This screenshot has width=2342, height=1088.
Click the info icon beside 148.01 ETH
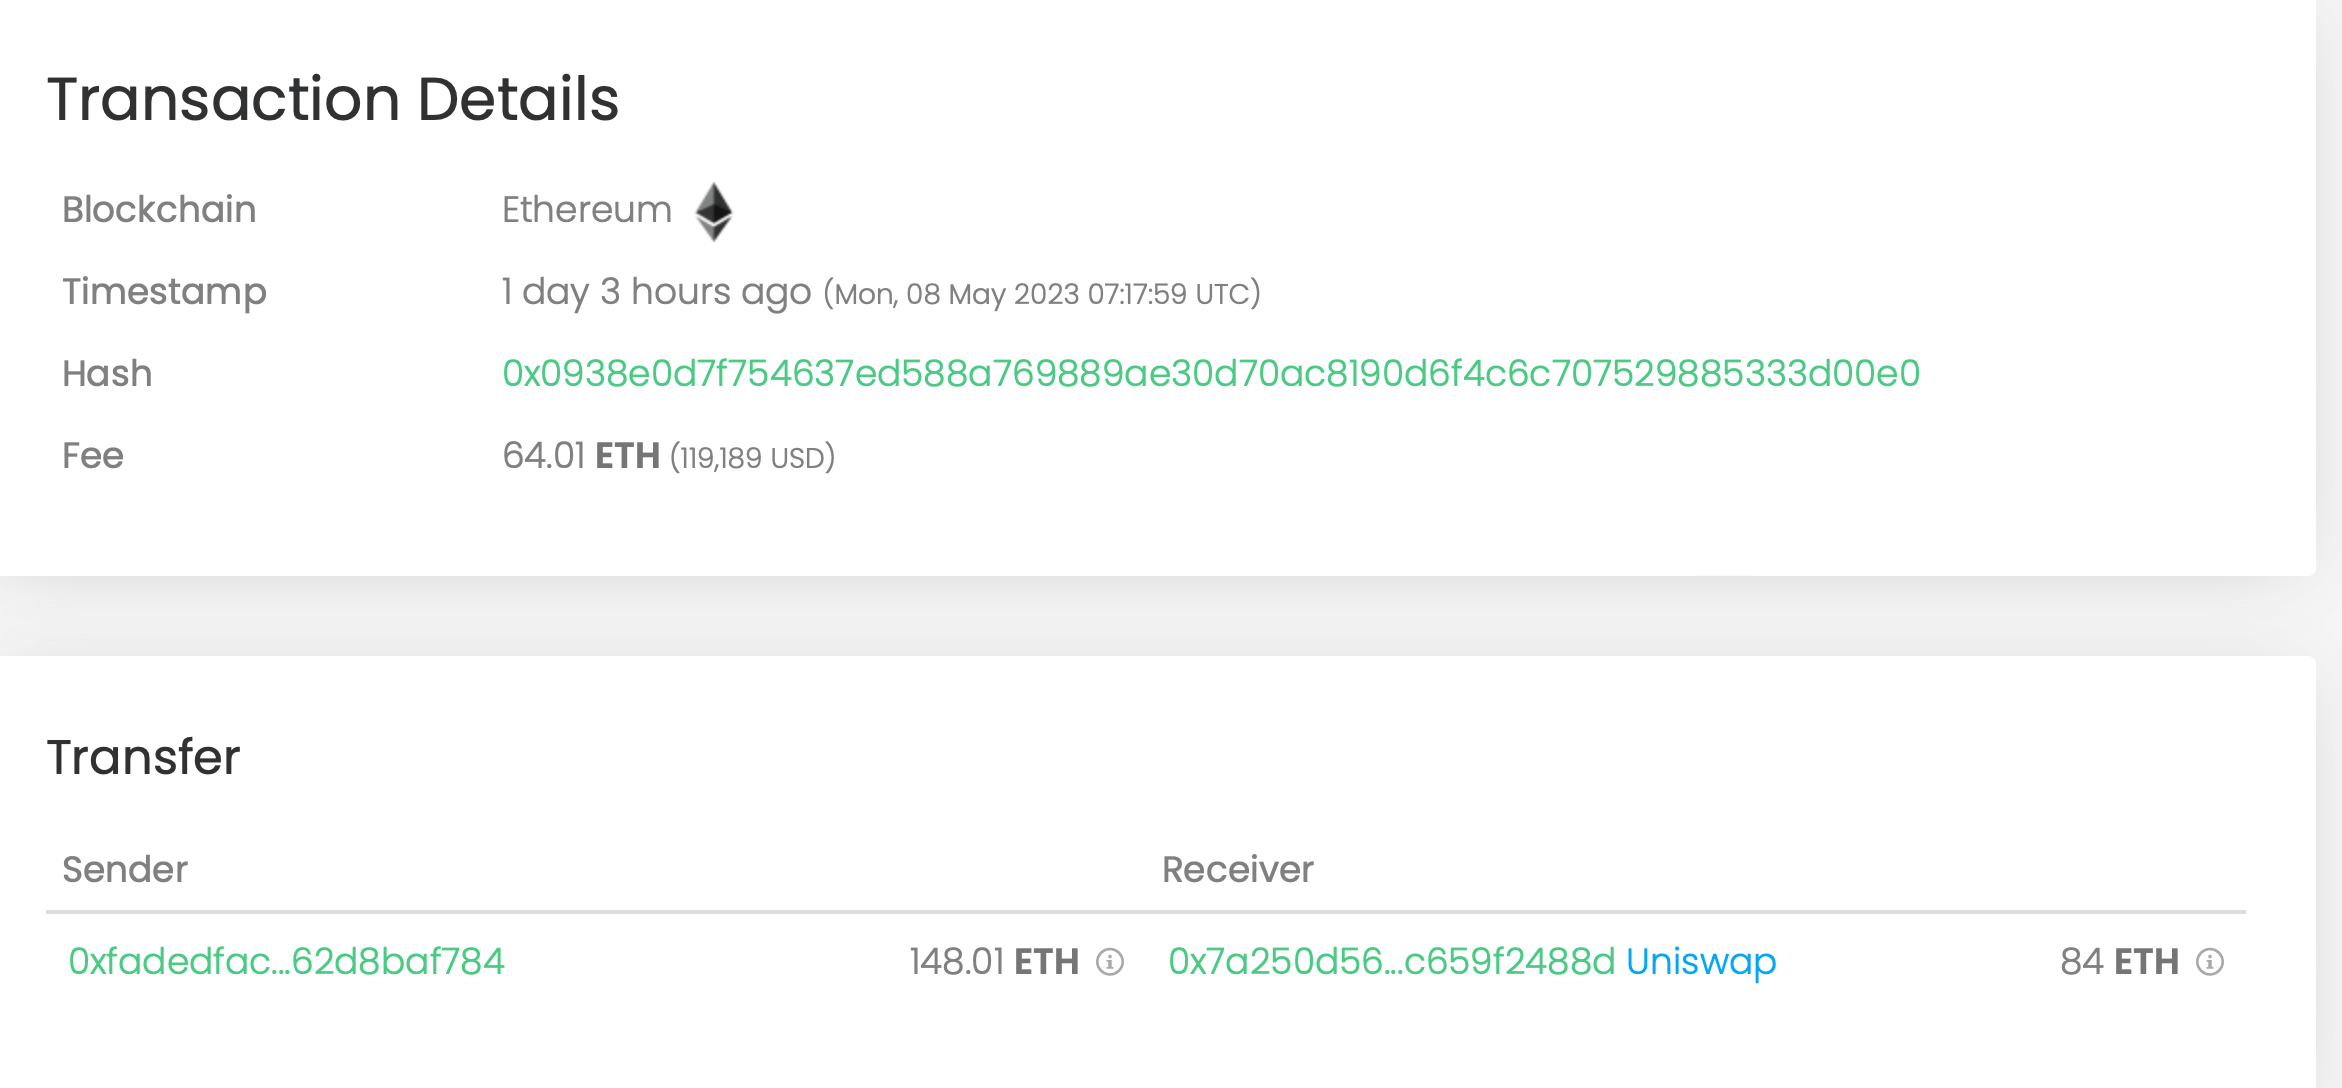click(1110, 962)
